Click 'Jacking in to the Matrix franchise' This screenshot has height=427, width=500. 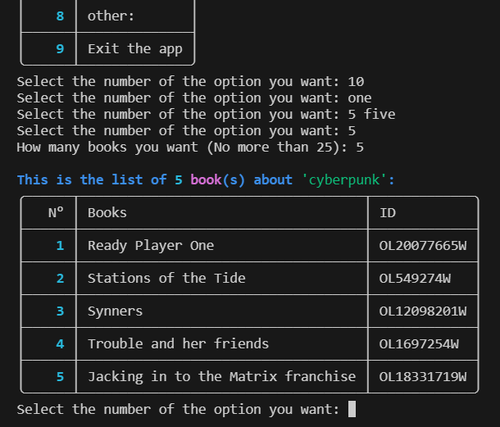coord(222,377)
